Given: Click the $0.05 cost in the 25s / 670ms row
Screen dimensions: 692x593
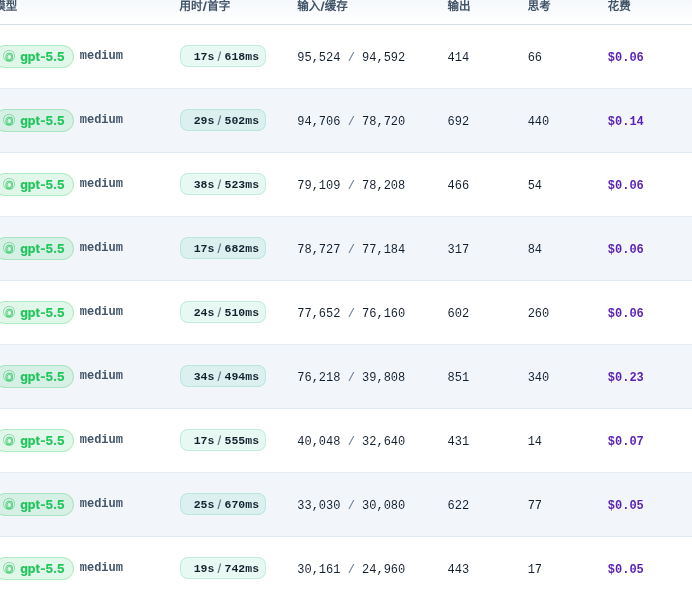Looking at the screenshot, I should point(625,505).
